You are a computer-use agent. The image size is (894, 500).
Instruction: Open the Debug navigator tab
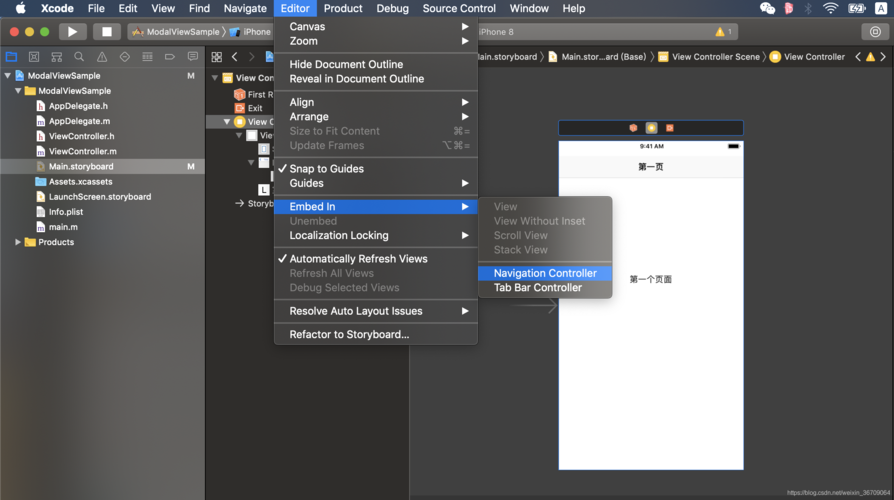(x=147, y=56)
